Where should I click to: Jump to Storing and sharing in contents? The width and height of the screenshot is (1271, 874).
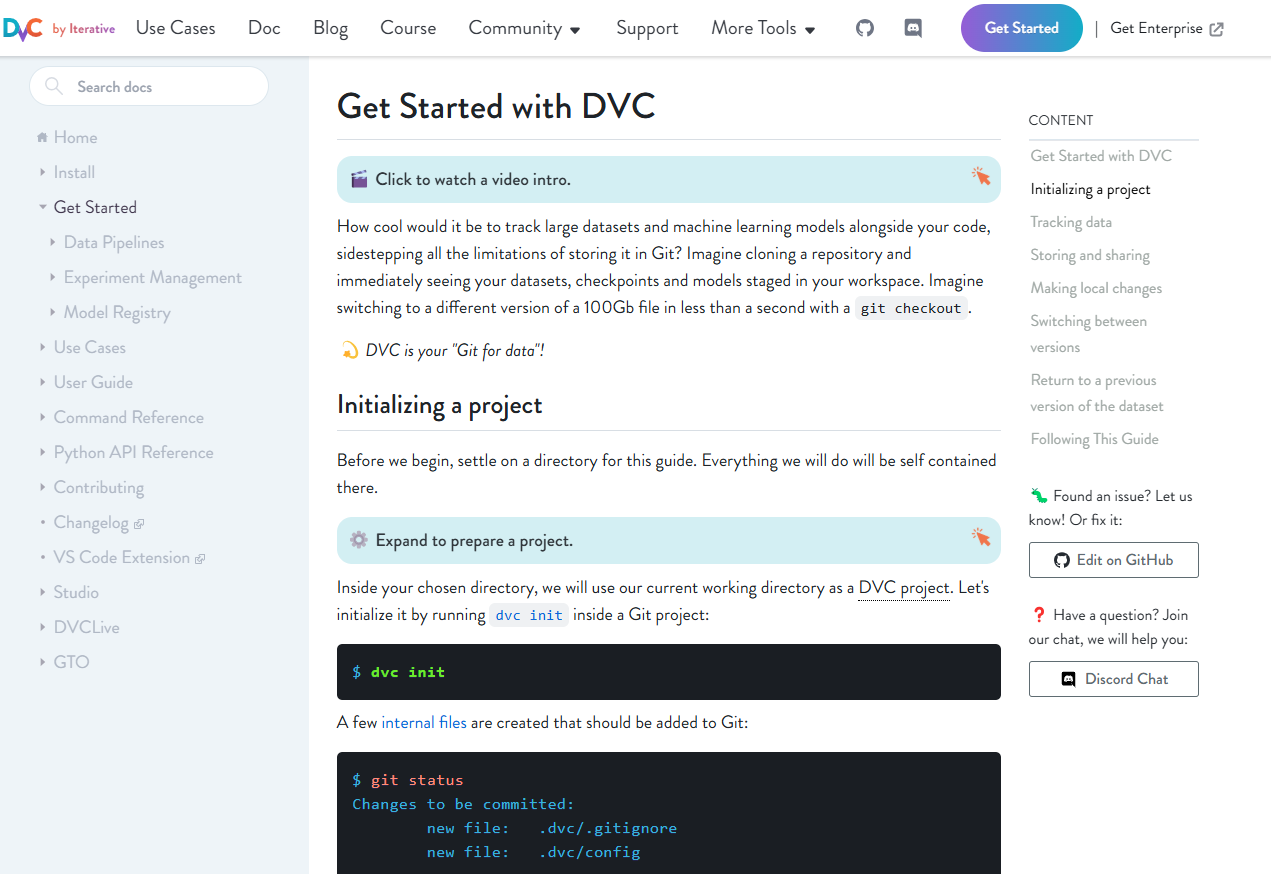1090,255
